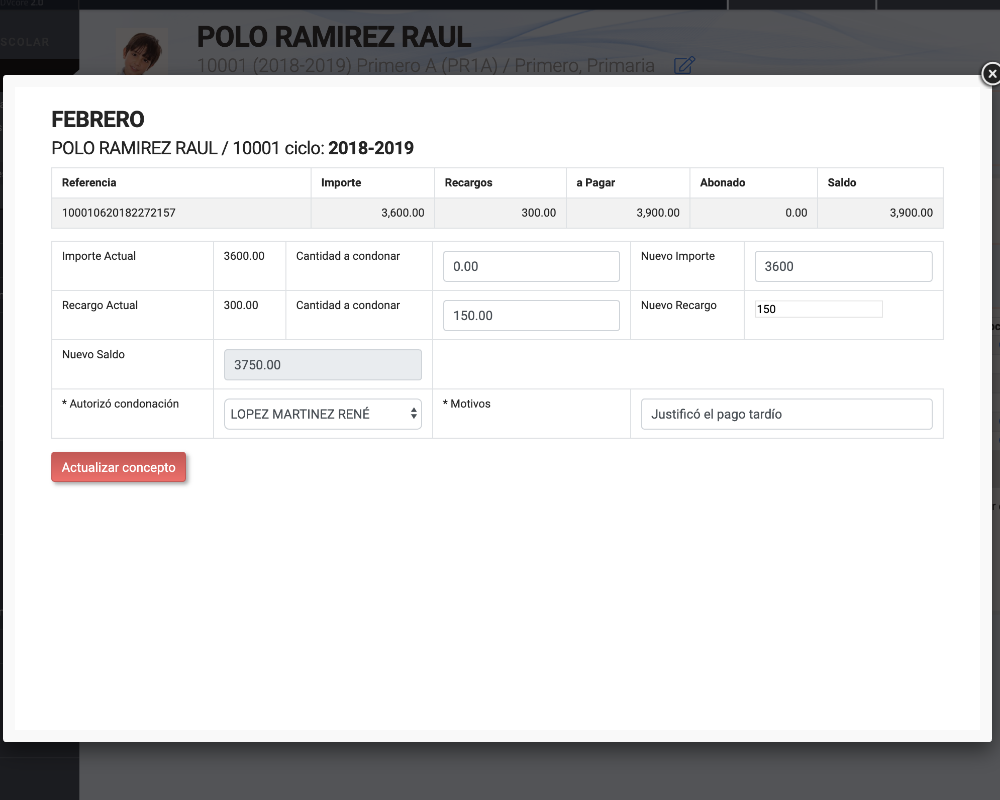The width and height of the screenshot is (1000, 800).
Task: Click the Recargo Cantidad a condonar field showing 150.00
Action: click(x=531, y=315)
